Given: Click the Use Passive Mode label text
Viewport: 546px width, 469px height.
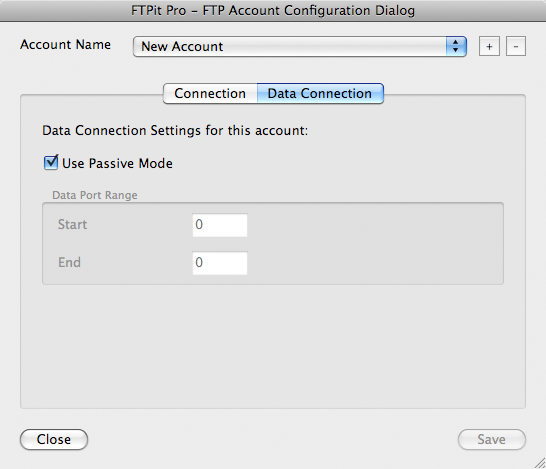Looking at the screenshot, I should 117,163.
